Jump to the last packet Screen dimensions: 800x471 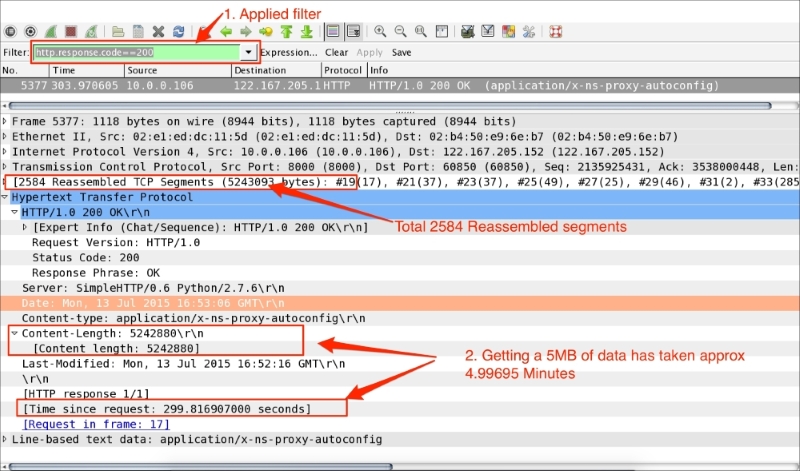[x=307, y=32]
